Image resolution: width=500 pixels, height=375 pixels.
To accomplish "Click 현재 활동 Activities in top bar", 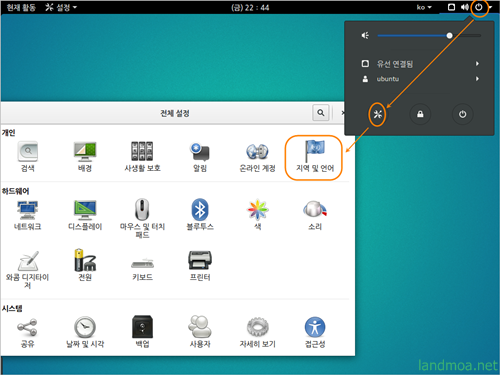I will (x=21, y=7).
